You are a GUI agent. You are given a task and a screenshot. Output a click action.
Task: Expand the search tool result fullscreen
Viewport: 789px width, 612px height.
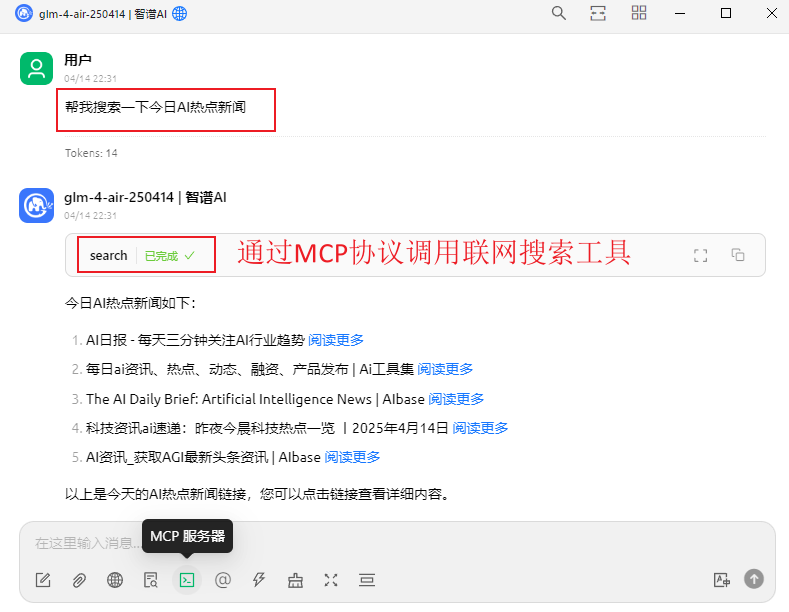[x=700, y=255]
